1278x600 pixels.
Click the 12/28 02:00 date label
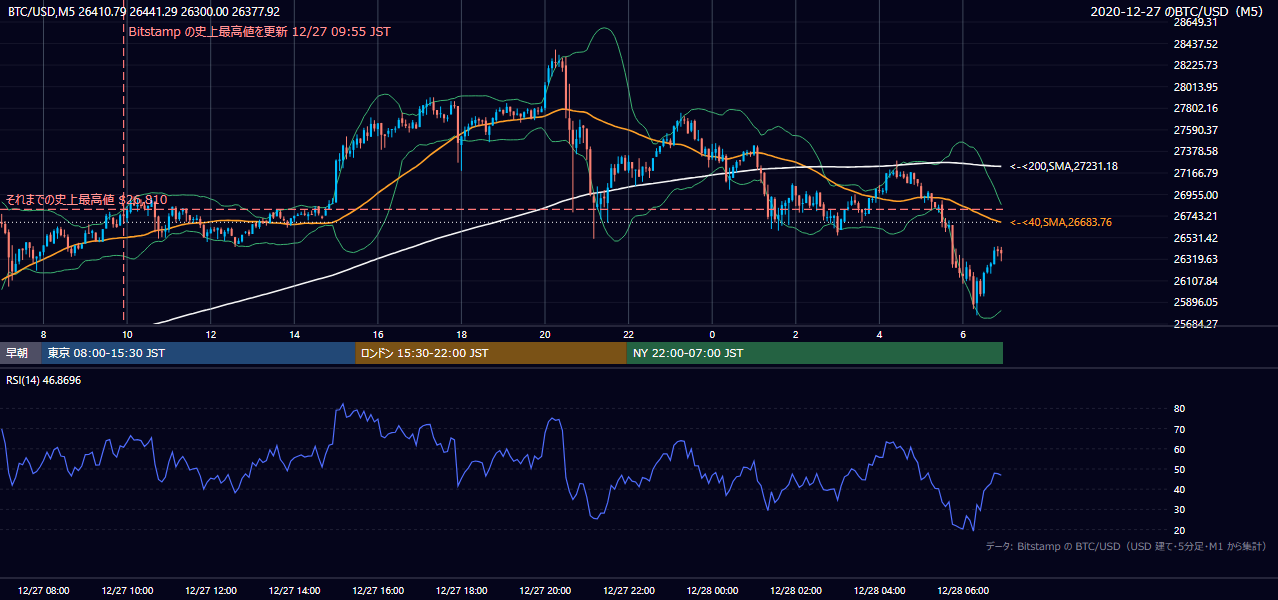click(796, 591)
